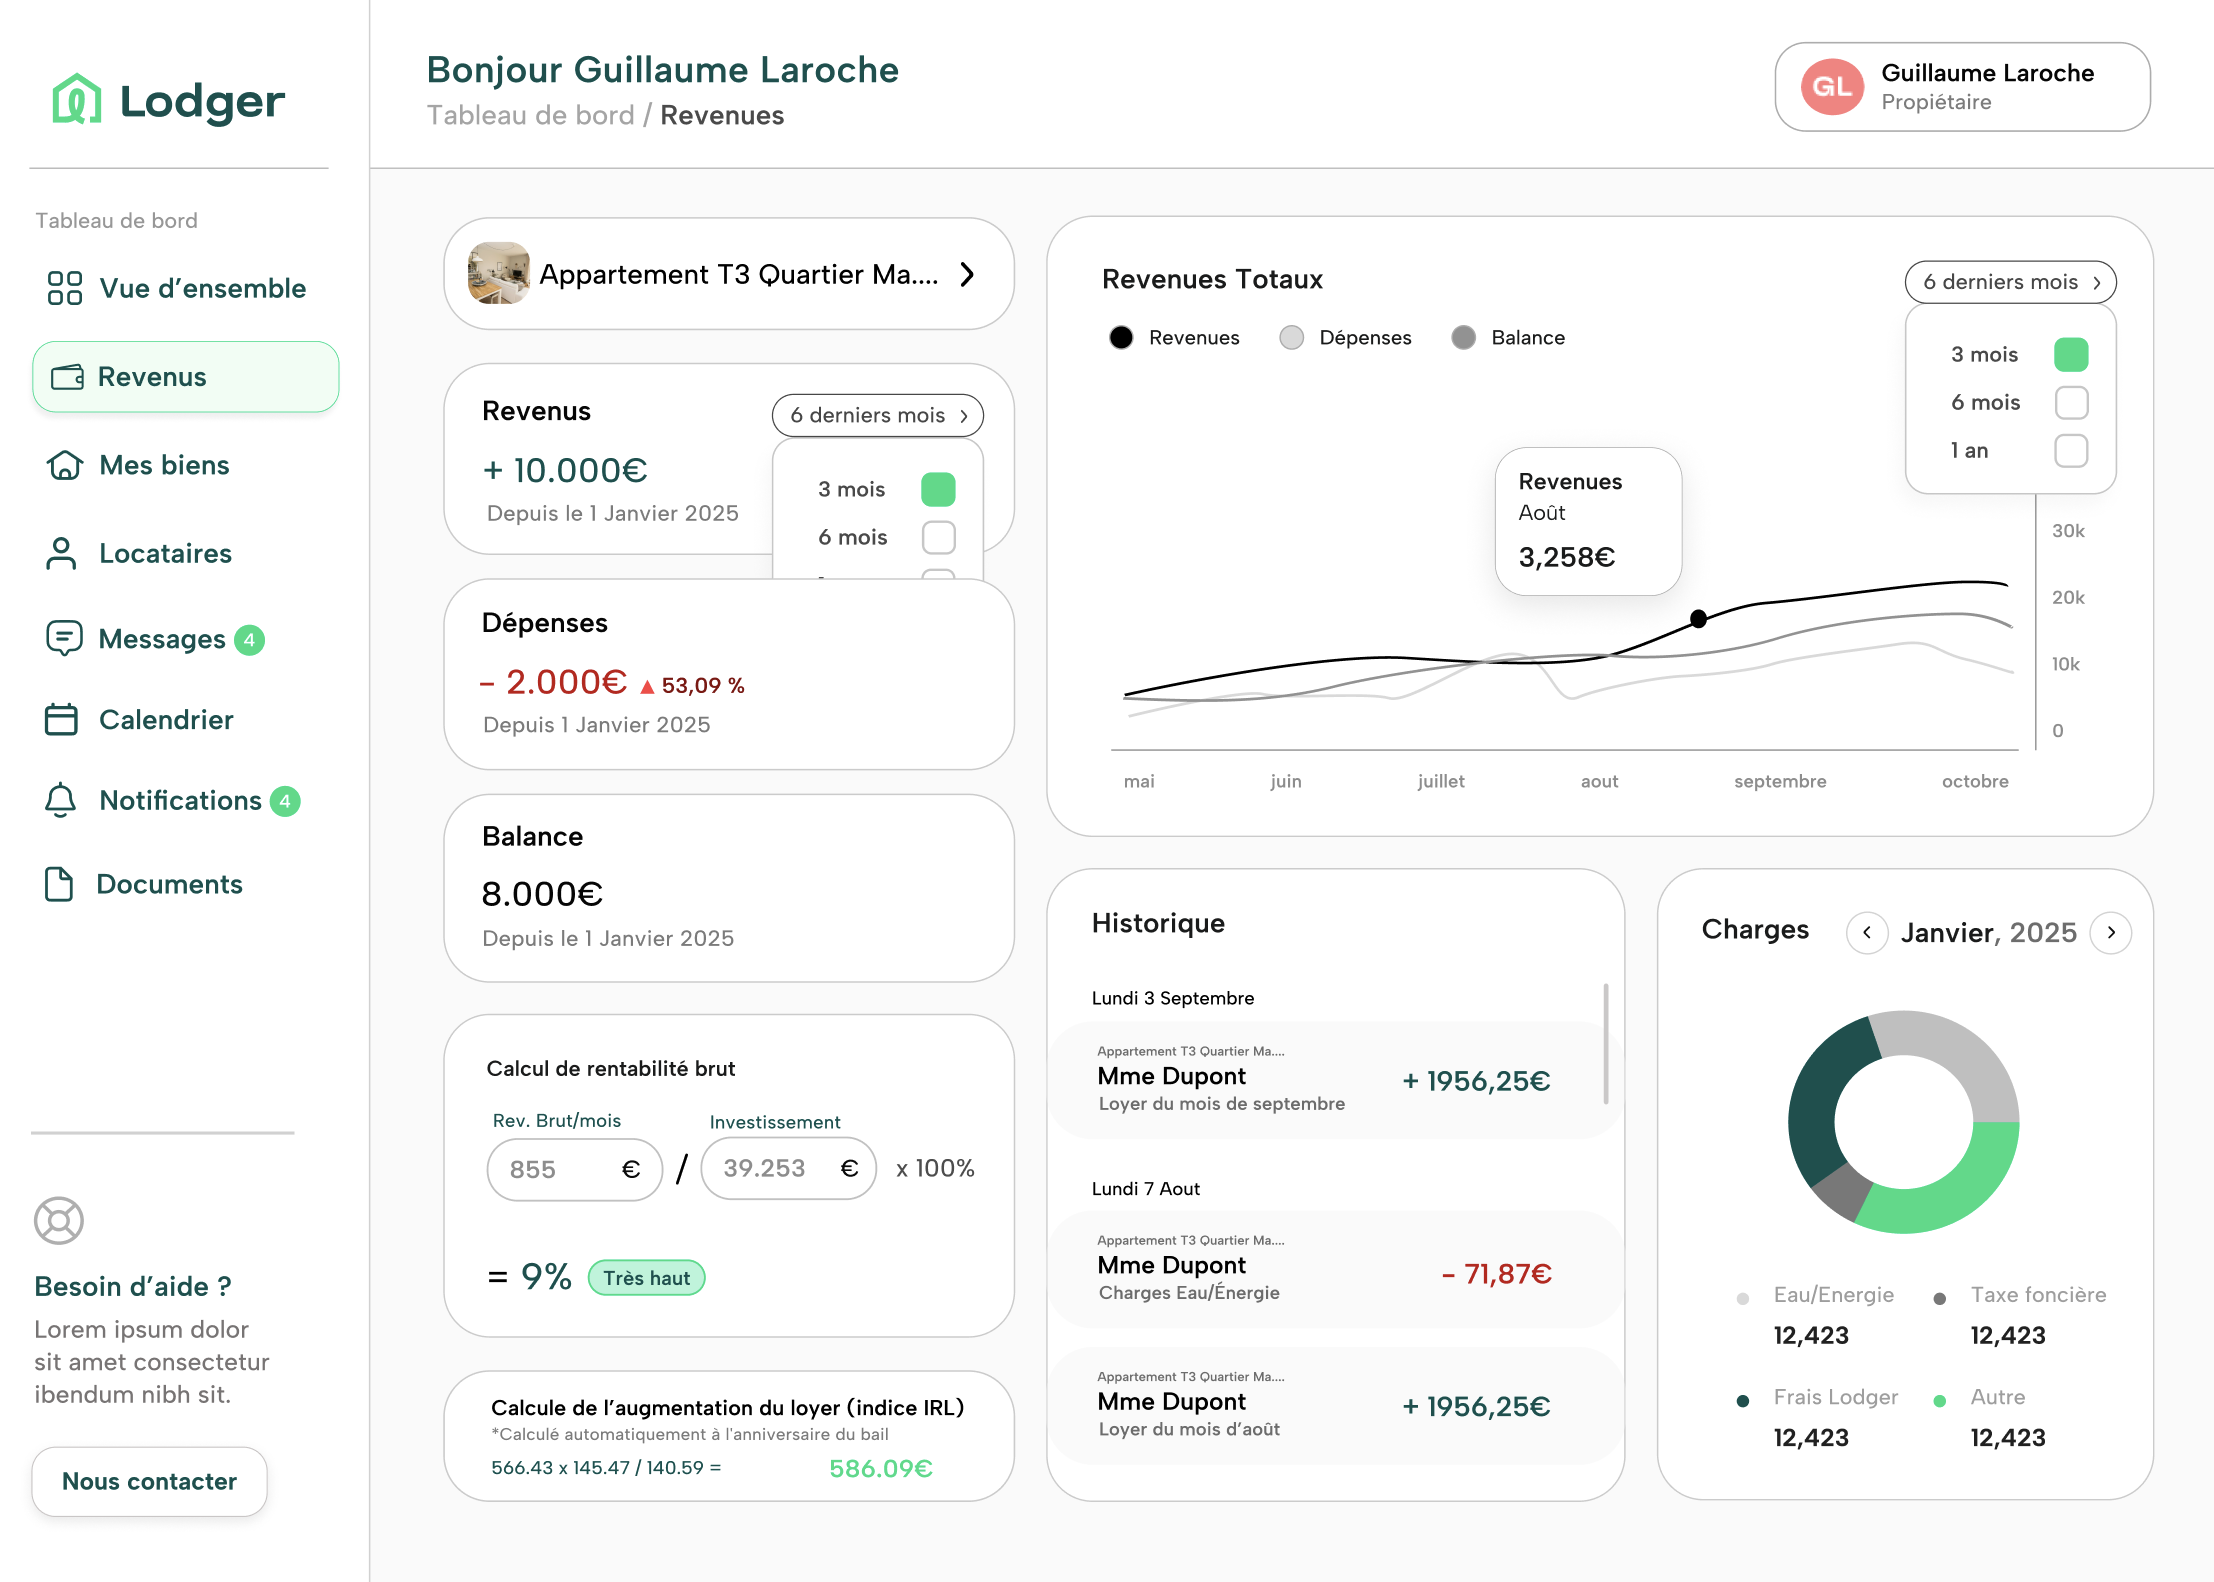2214x1582 pixels.
Task: Check '6 mois' checkbox in Revenues Totaux chart
Action: [x=2070, y=403]
